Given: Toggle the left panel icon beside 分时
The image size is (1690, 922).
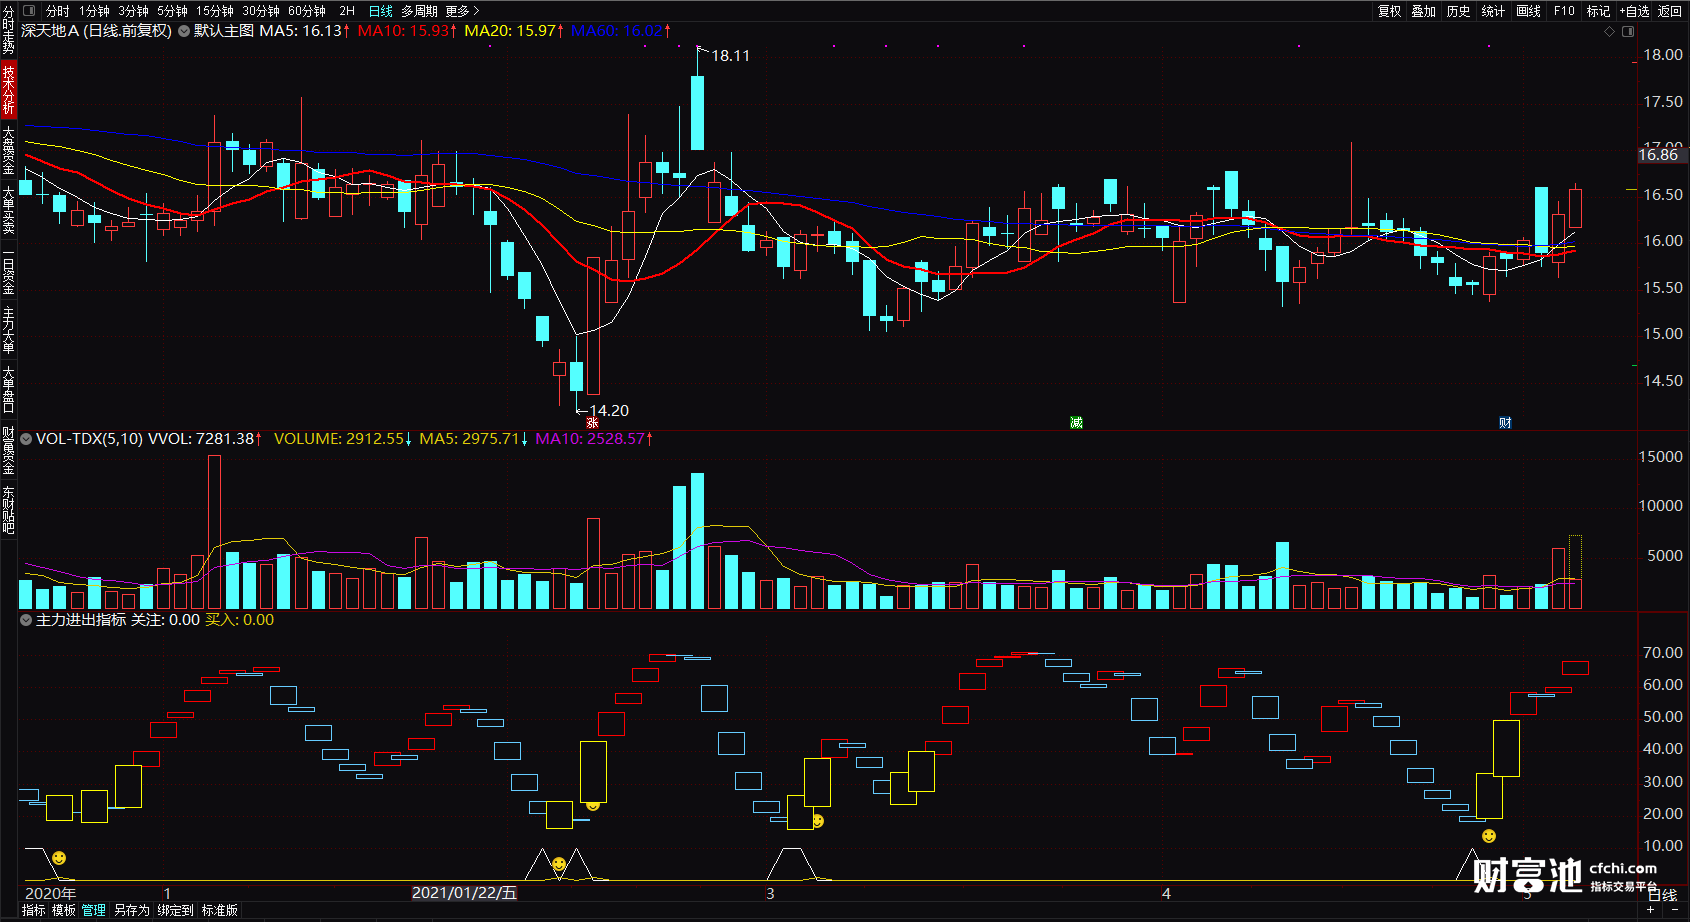Looking at the screenshot, I should point(29,11).
